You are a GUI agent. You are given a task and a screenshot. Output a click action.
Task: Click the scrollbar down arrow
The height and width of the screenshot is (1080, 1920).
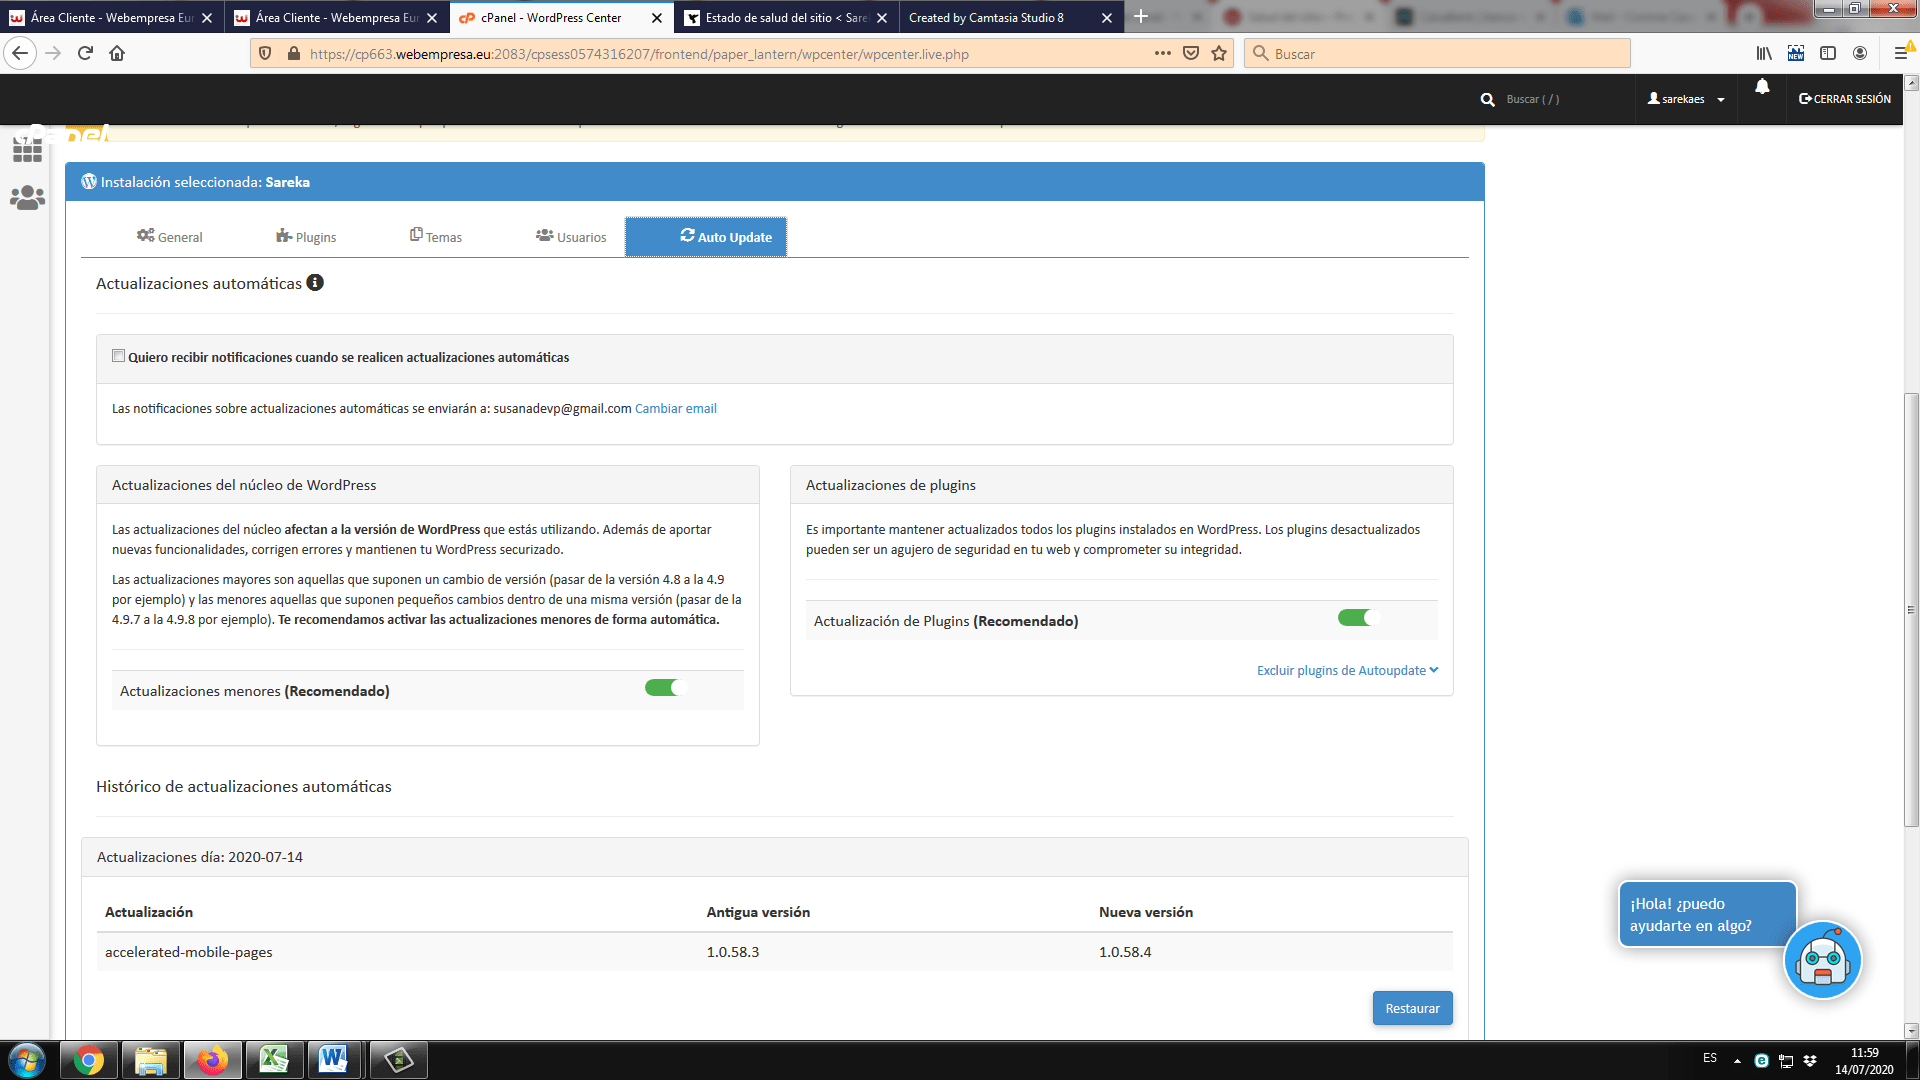1911,1030
